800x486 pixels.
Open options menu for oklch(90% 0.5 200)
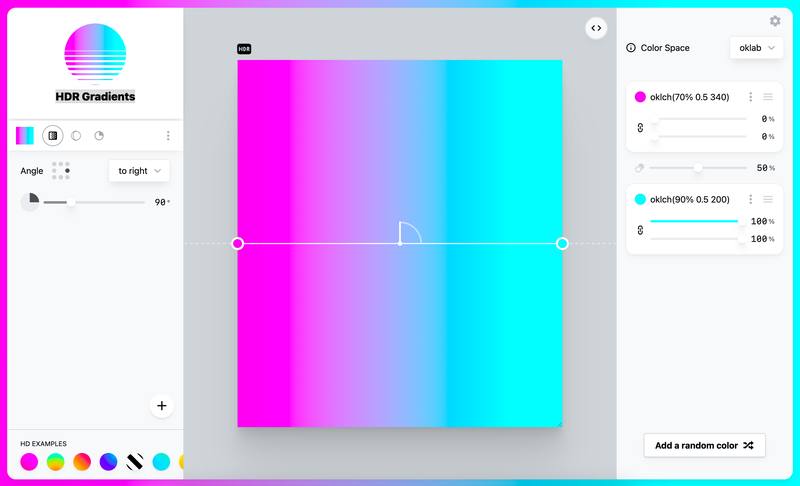click(750, 199)
